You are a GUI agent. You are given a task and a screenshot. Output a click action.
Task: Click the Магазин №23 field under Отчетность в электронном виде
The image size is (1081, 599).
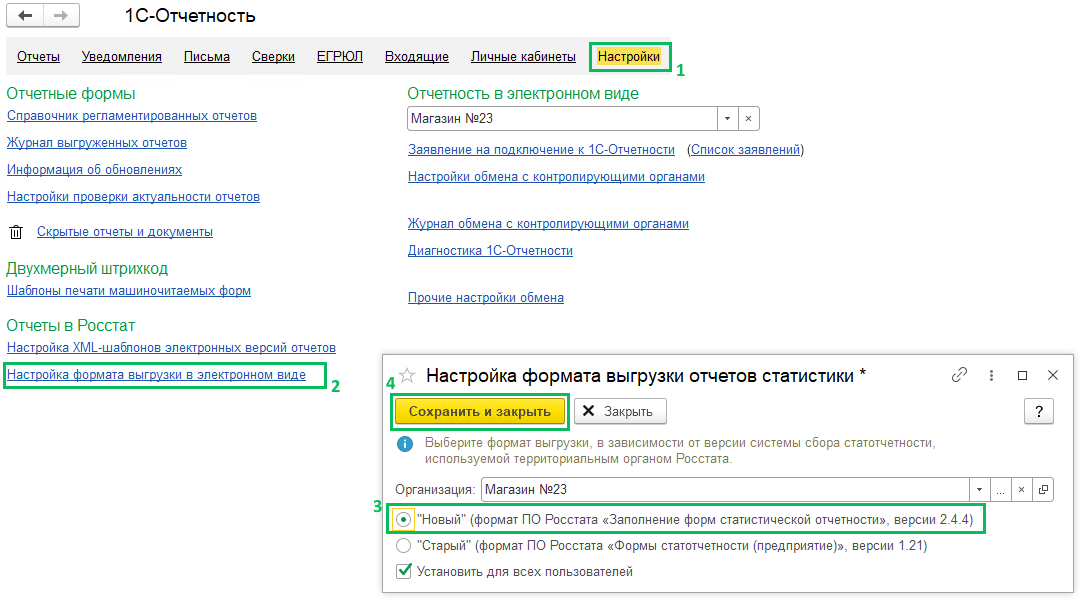562,119
